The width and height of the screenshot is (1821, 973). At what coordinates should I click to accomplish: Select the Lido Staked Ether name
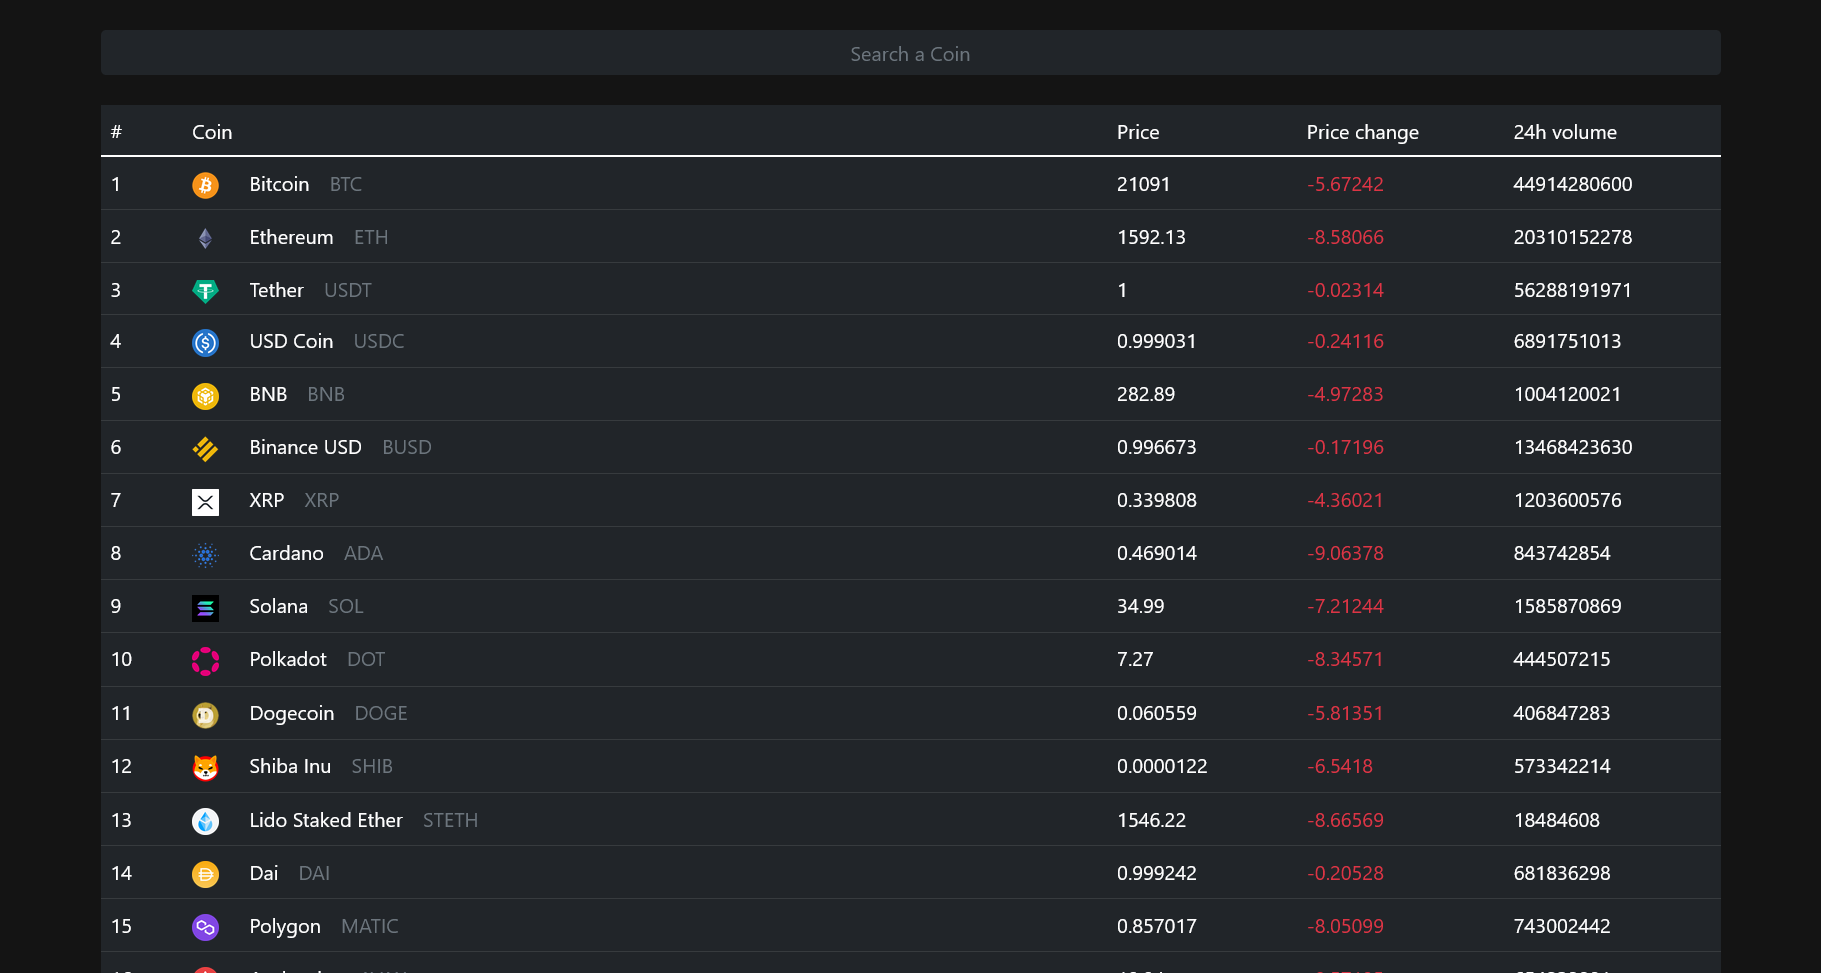pos(326,820)
